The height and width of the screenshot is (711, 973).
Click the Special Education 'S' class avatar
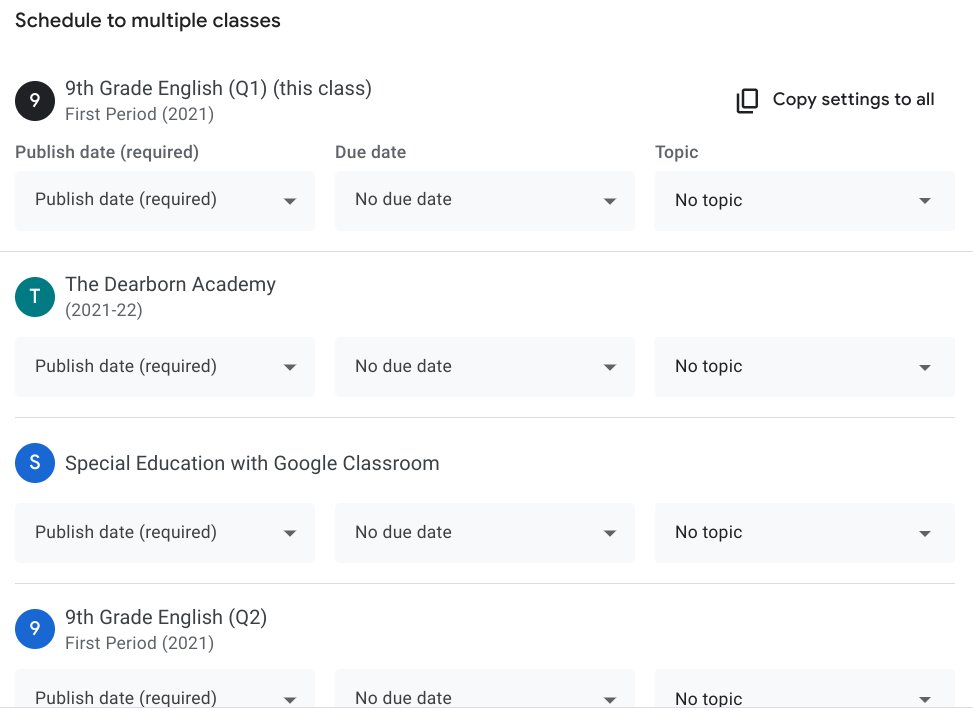[x=35, y=463]
